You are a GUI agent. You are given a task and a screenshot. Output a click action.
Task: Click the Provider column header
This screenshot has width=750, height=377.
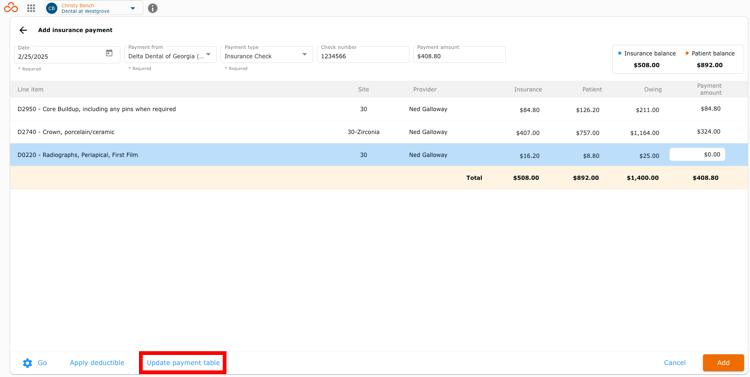click(x=425, y=89)
